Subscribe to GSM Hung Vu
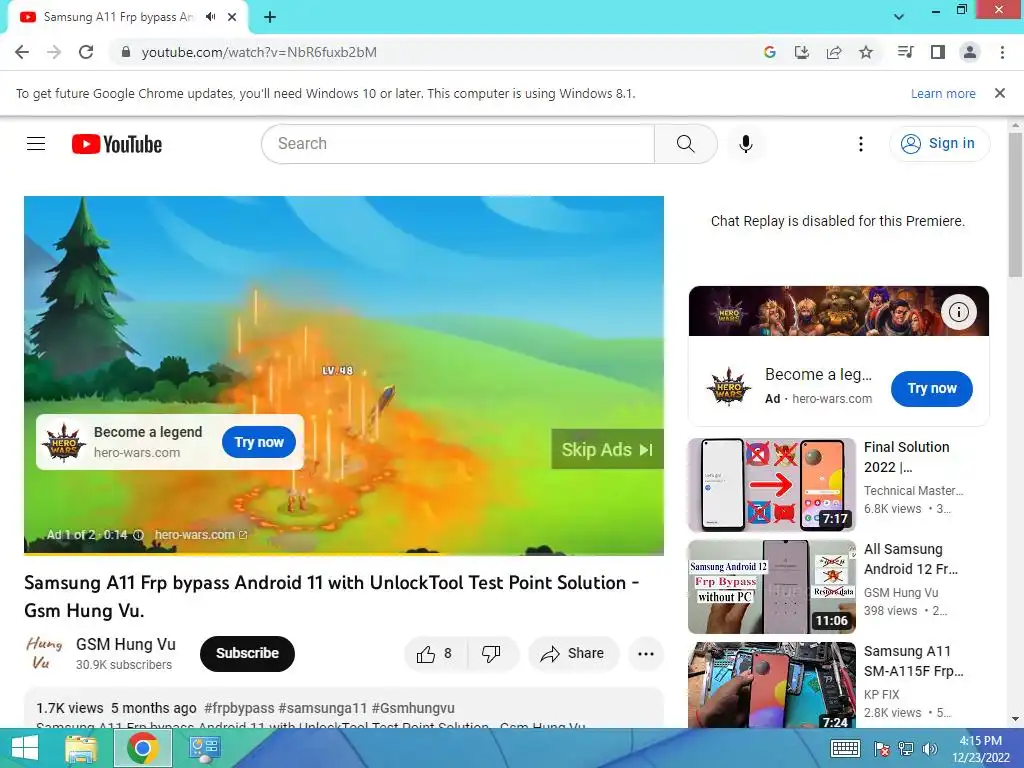1024x768 pixels. click(248, 653)
